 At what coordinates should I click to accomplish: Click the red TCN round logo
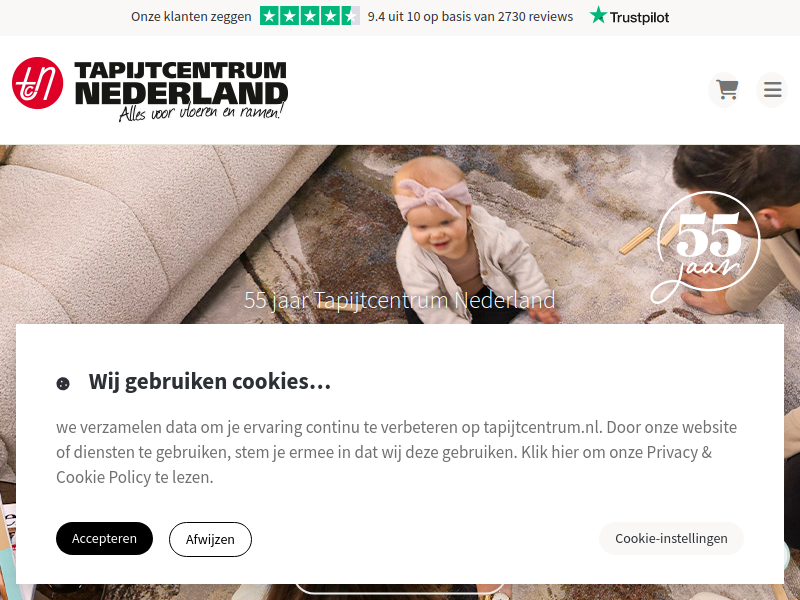point(37,83)
